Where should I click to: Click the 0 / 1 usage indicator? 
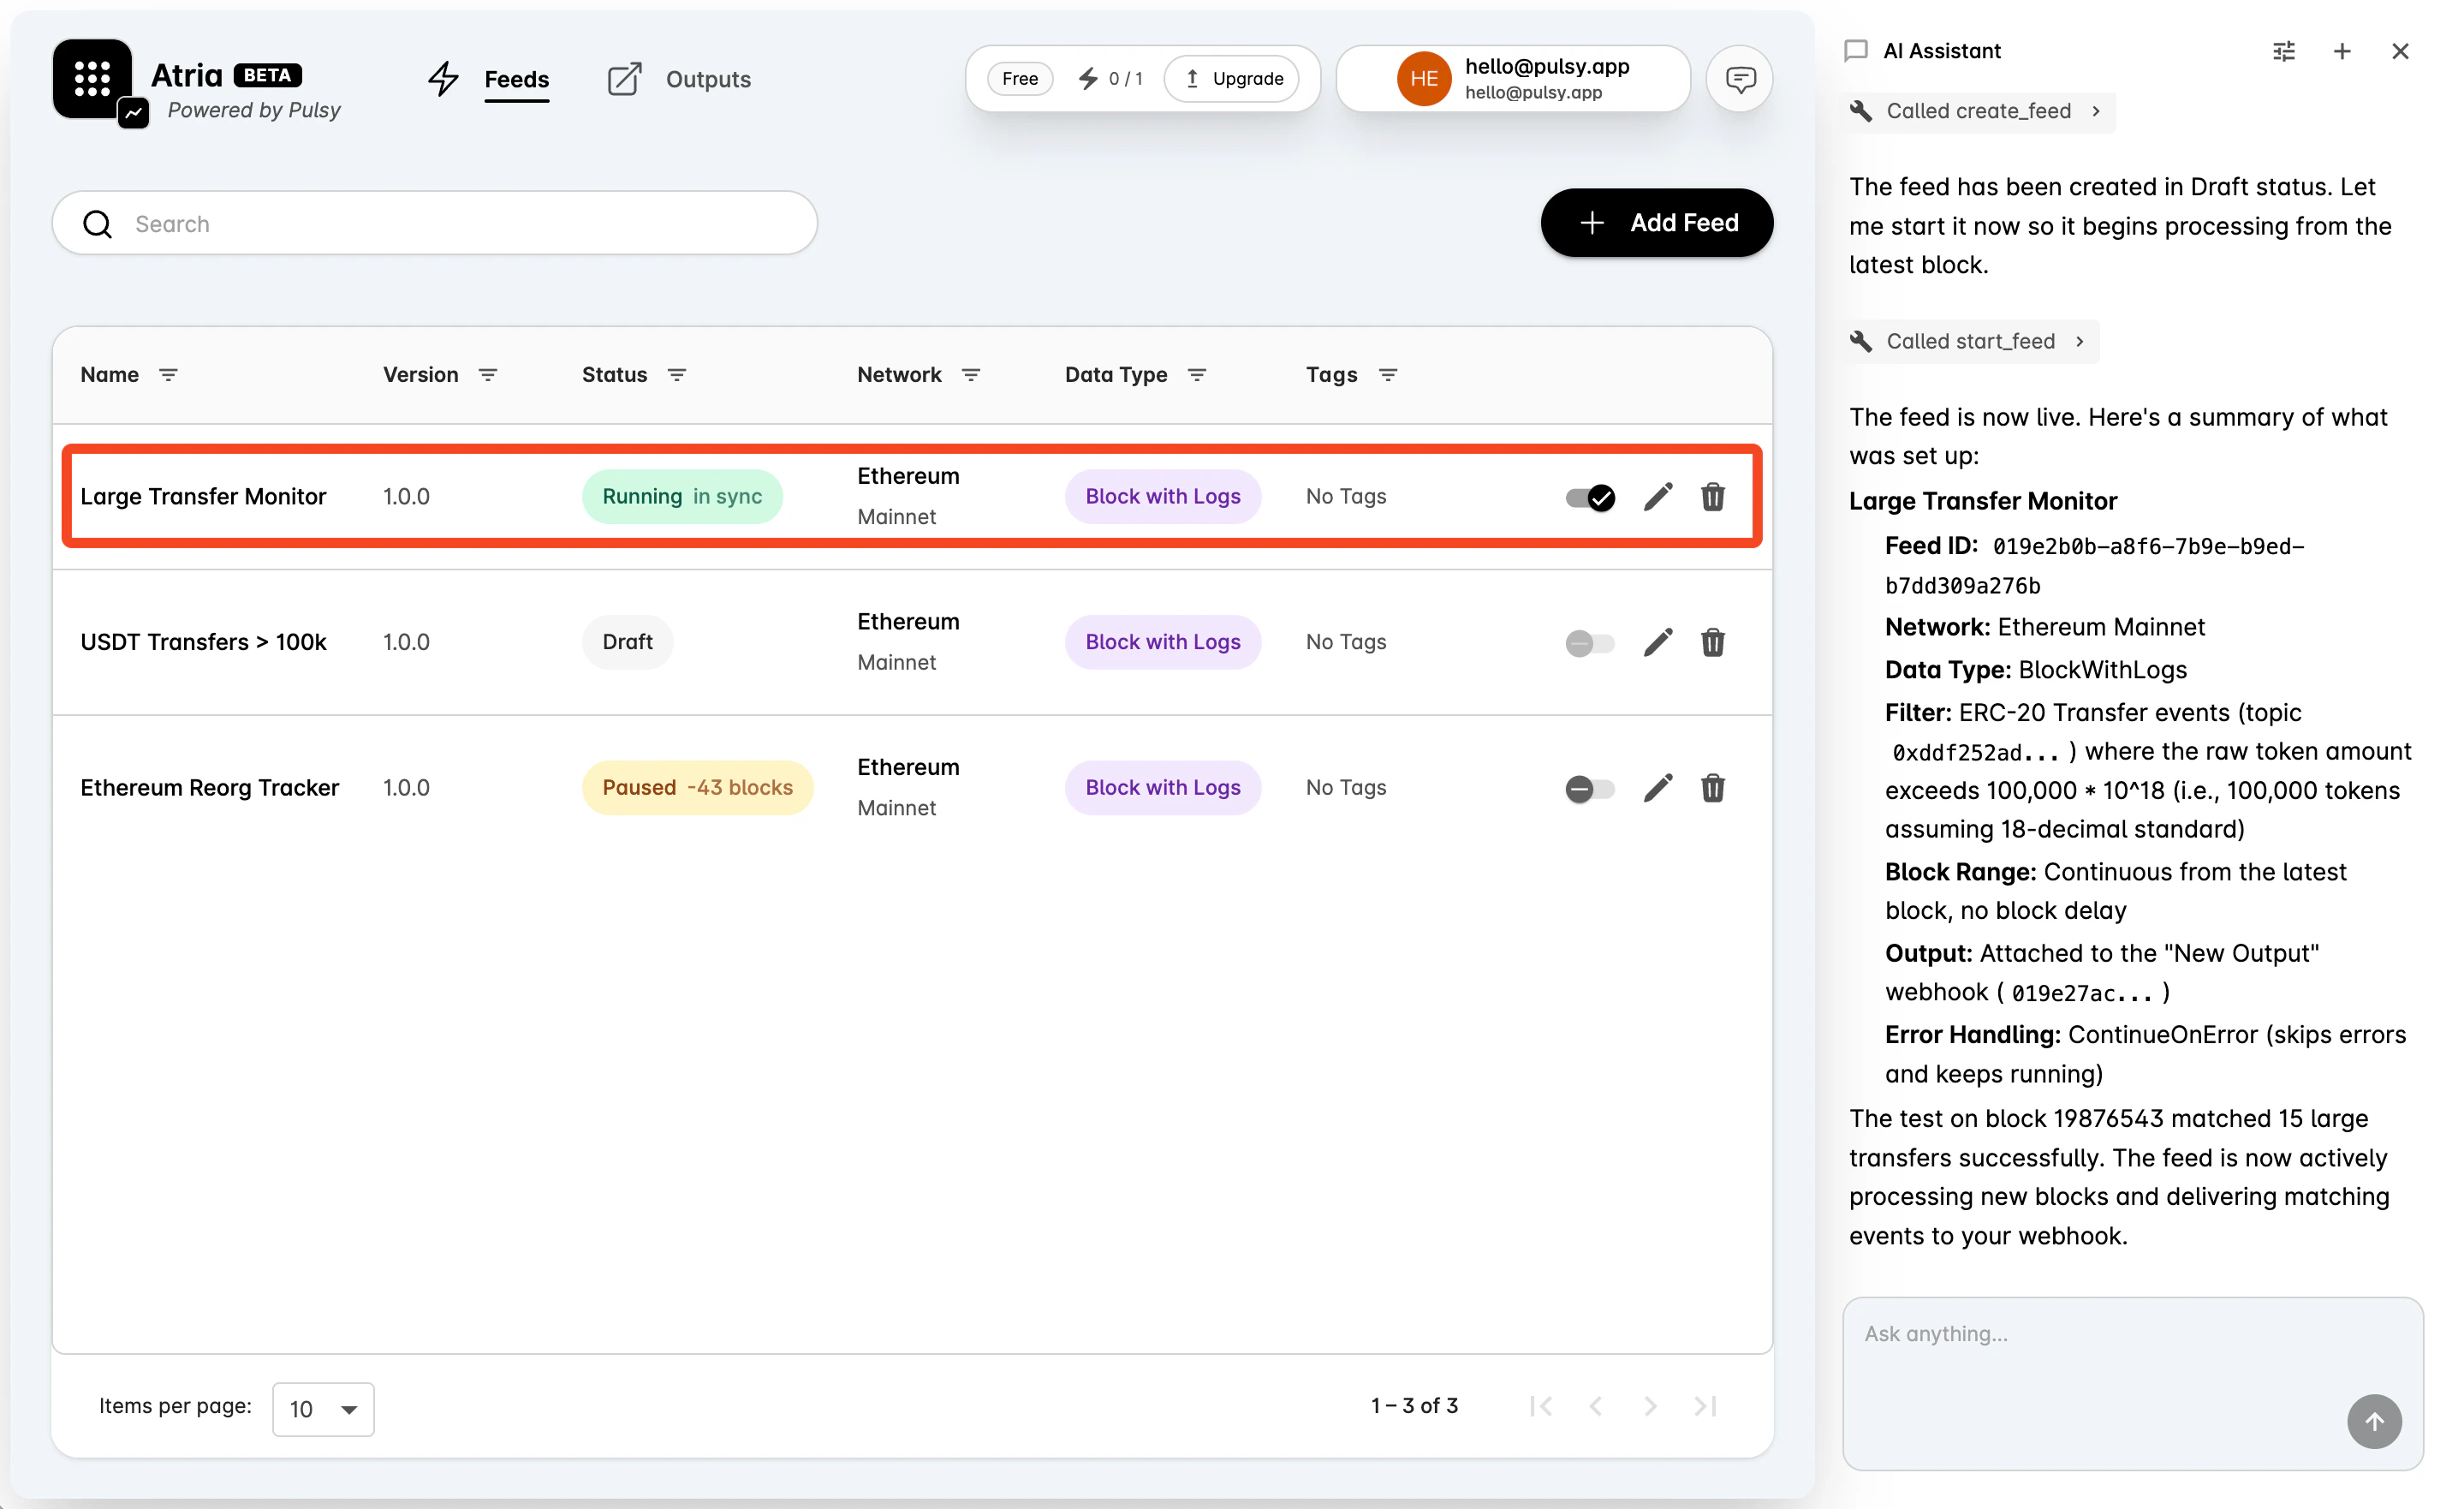(1110, 79)
